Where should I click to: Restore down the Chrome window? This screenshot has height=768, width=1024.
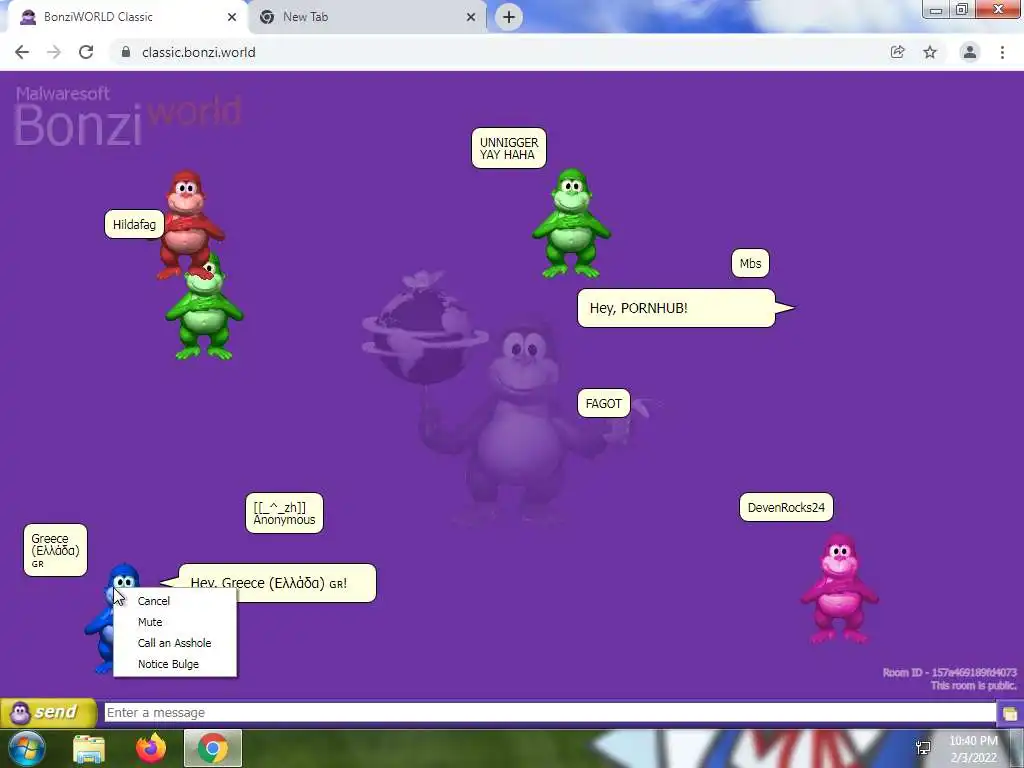962,10
